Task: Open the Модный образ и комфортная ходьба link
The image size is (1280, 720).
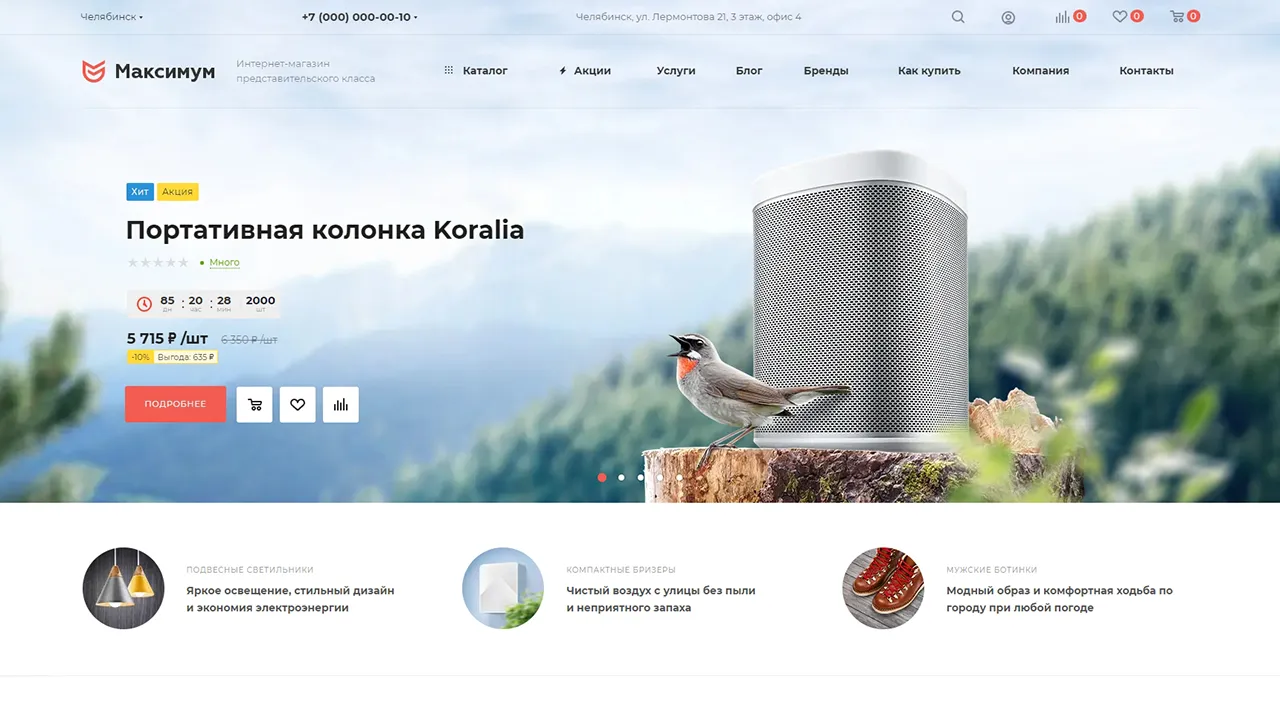Action: coord(1059,599)
